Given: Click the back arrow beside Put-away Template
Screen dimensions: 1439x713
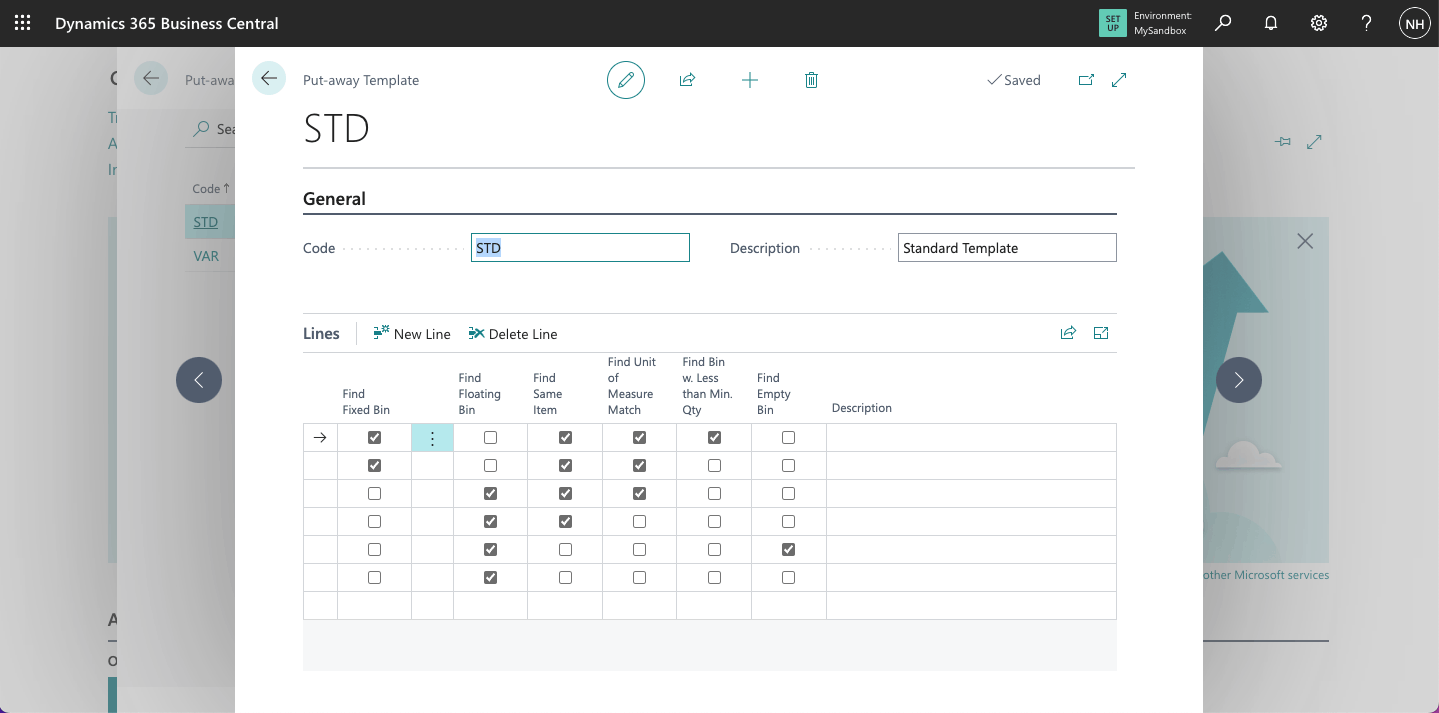Looking at the screenshot, I should point(268,78).
